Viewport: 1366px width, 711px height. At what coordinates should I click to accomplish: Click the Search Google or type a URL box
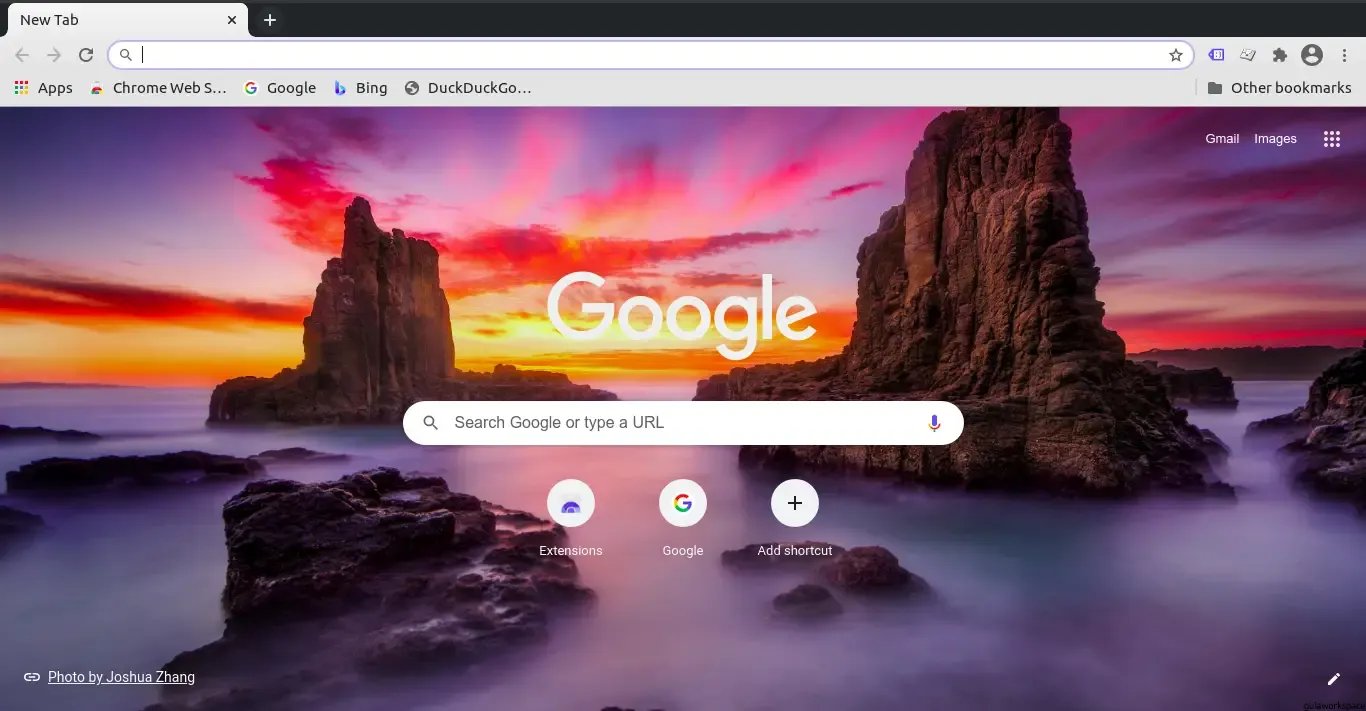[683, 423]
